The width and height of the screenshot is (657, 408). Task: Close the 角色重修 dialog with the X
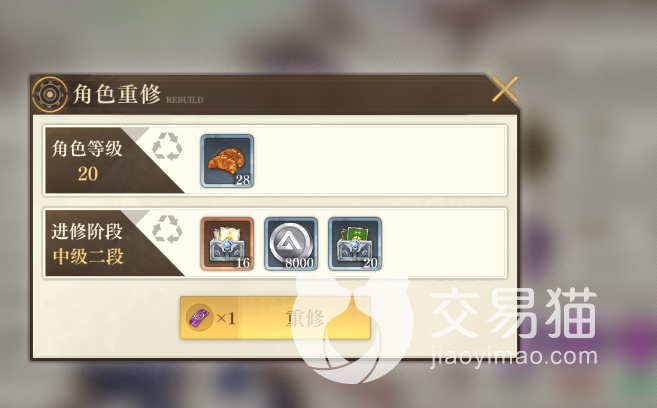click(x=504, y=89)
